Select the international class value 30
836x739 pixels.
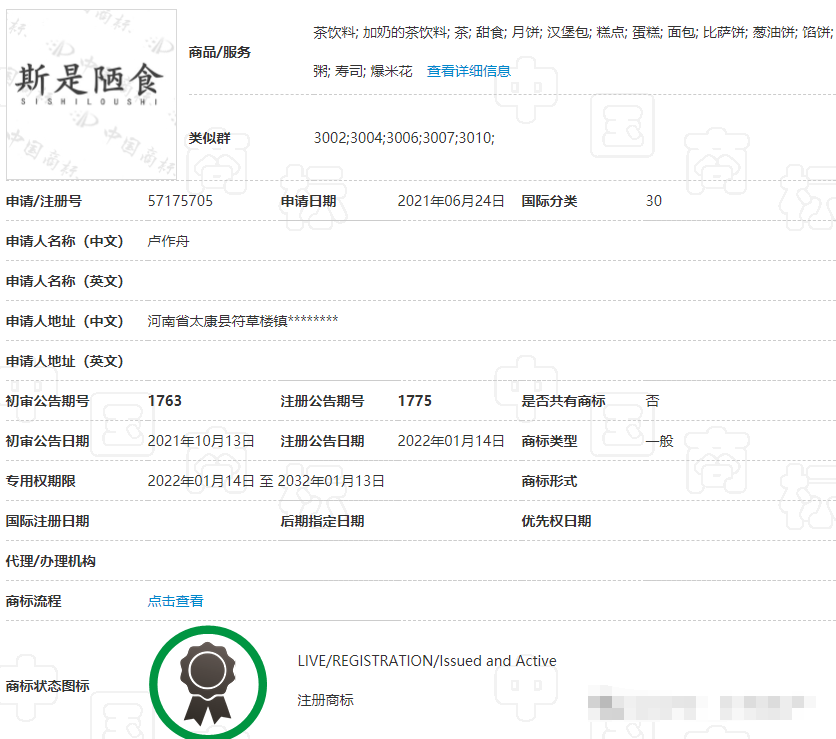(654, 201)
